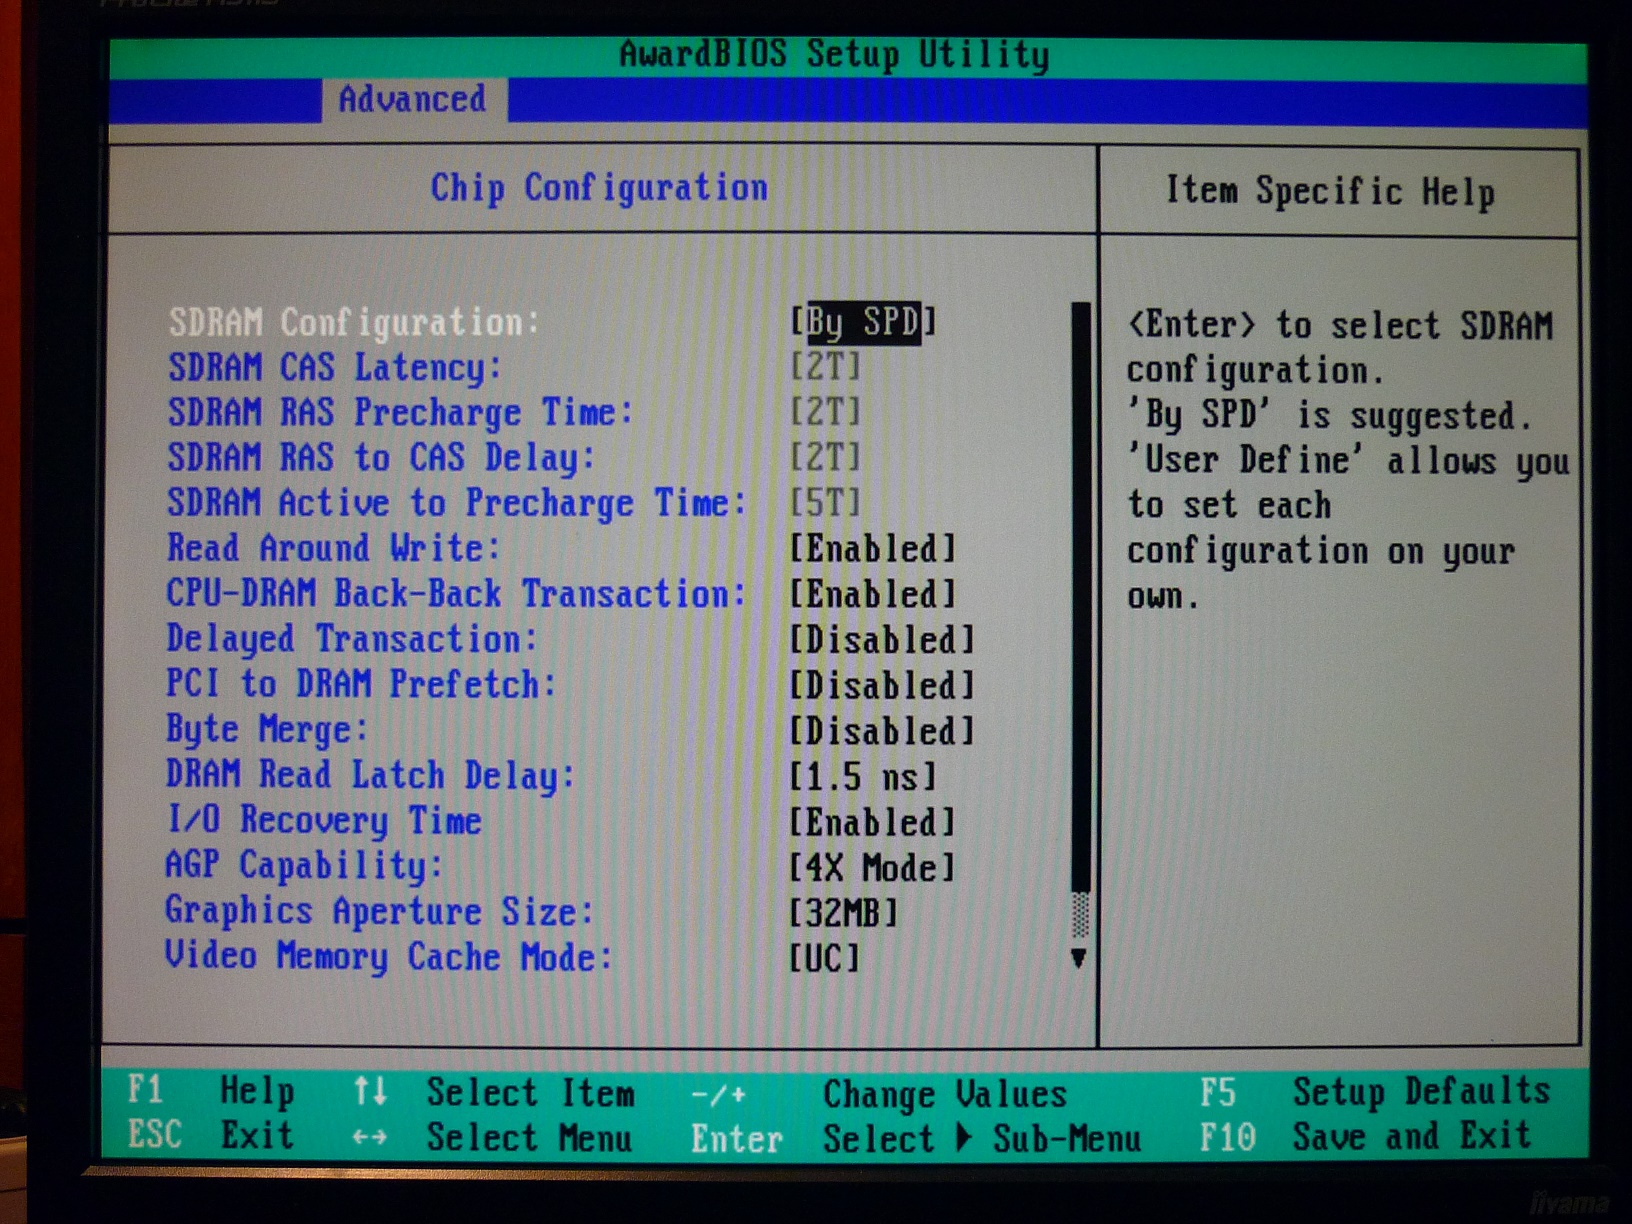The height and width of the screenshot is (1224, 1632).
Task: Toggle Read Around Write Enabled setting
Action: (873, 548)
